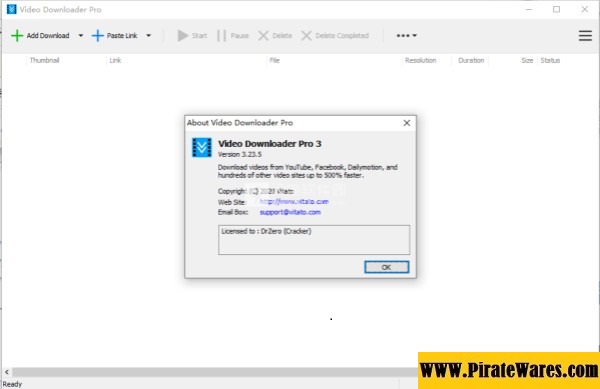Click the Status column header
This screenshot has height=389, width=600.
tap(550, 60)
